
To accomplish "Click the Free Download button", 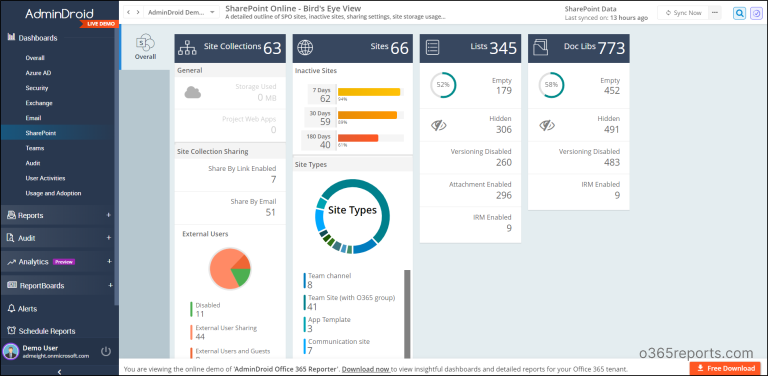I will (x=725, y=368).
